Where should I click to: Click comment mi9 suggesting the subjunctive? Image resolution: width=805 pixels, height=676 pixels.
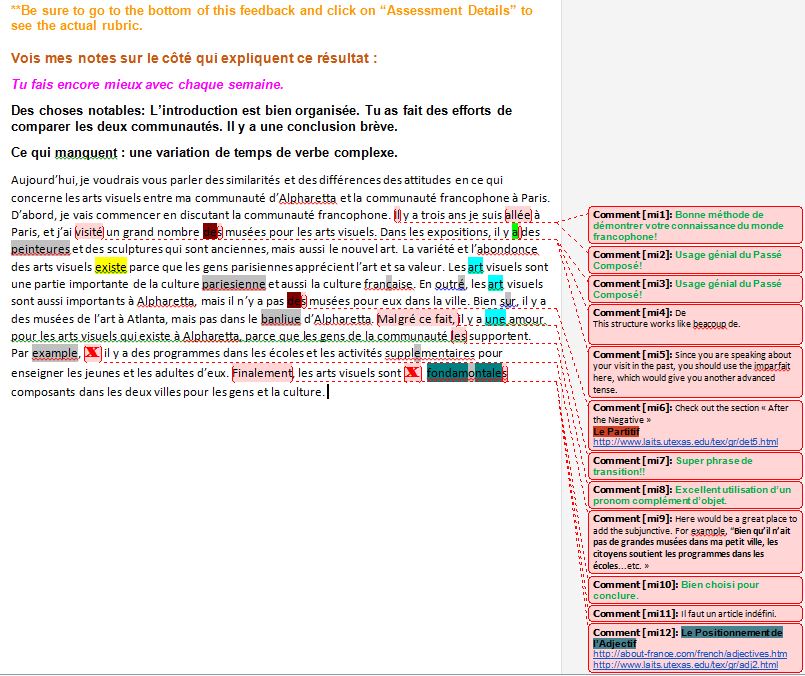[696, 541]
